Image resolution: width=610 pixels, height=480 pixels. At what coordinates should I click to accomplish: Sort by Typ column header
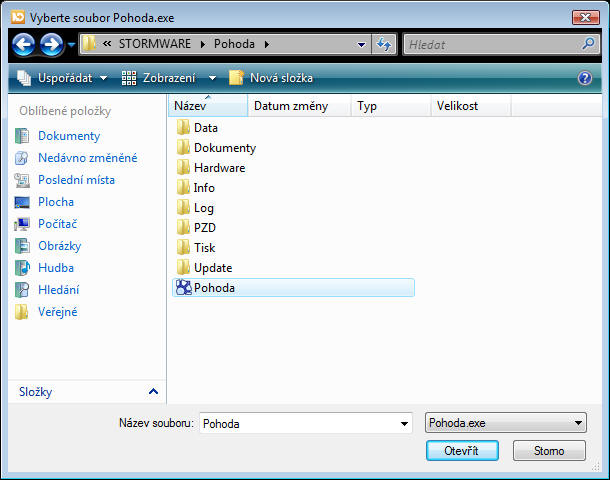pyautogui.click(x=391, y=106)
